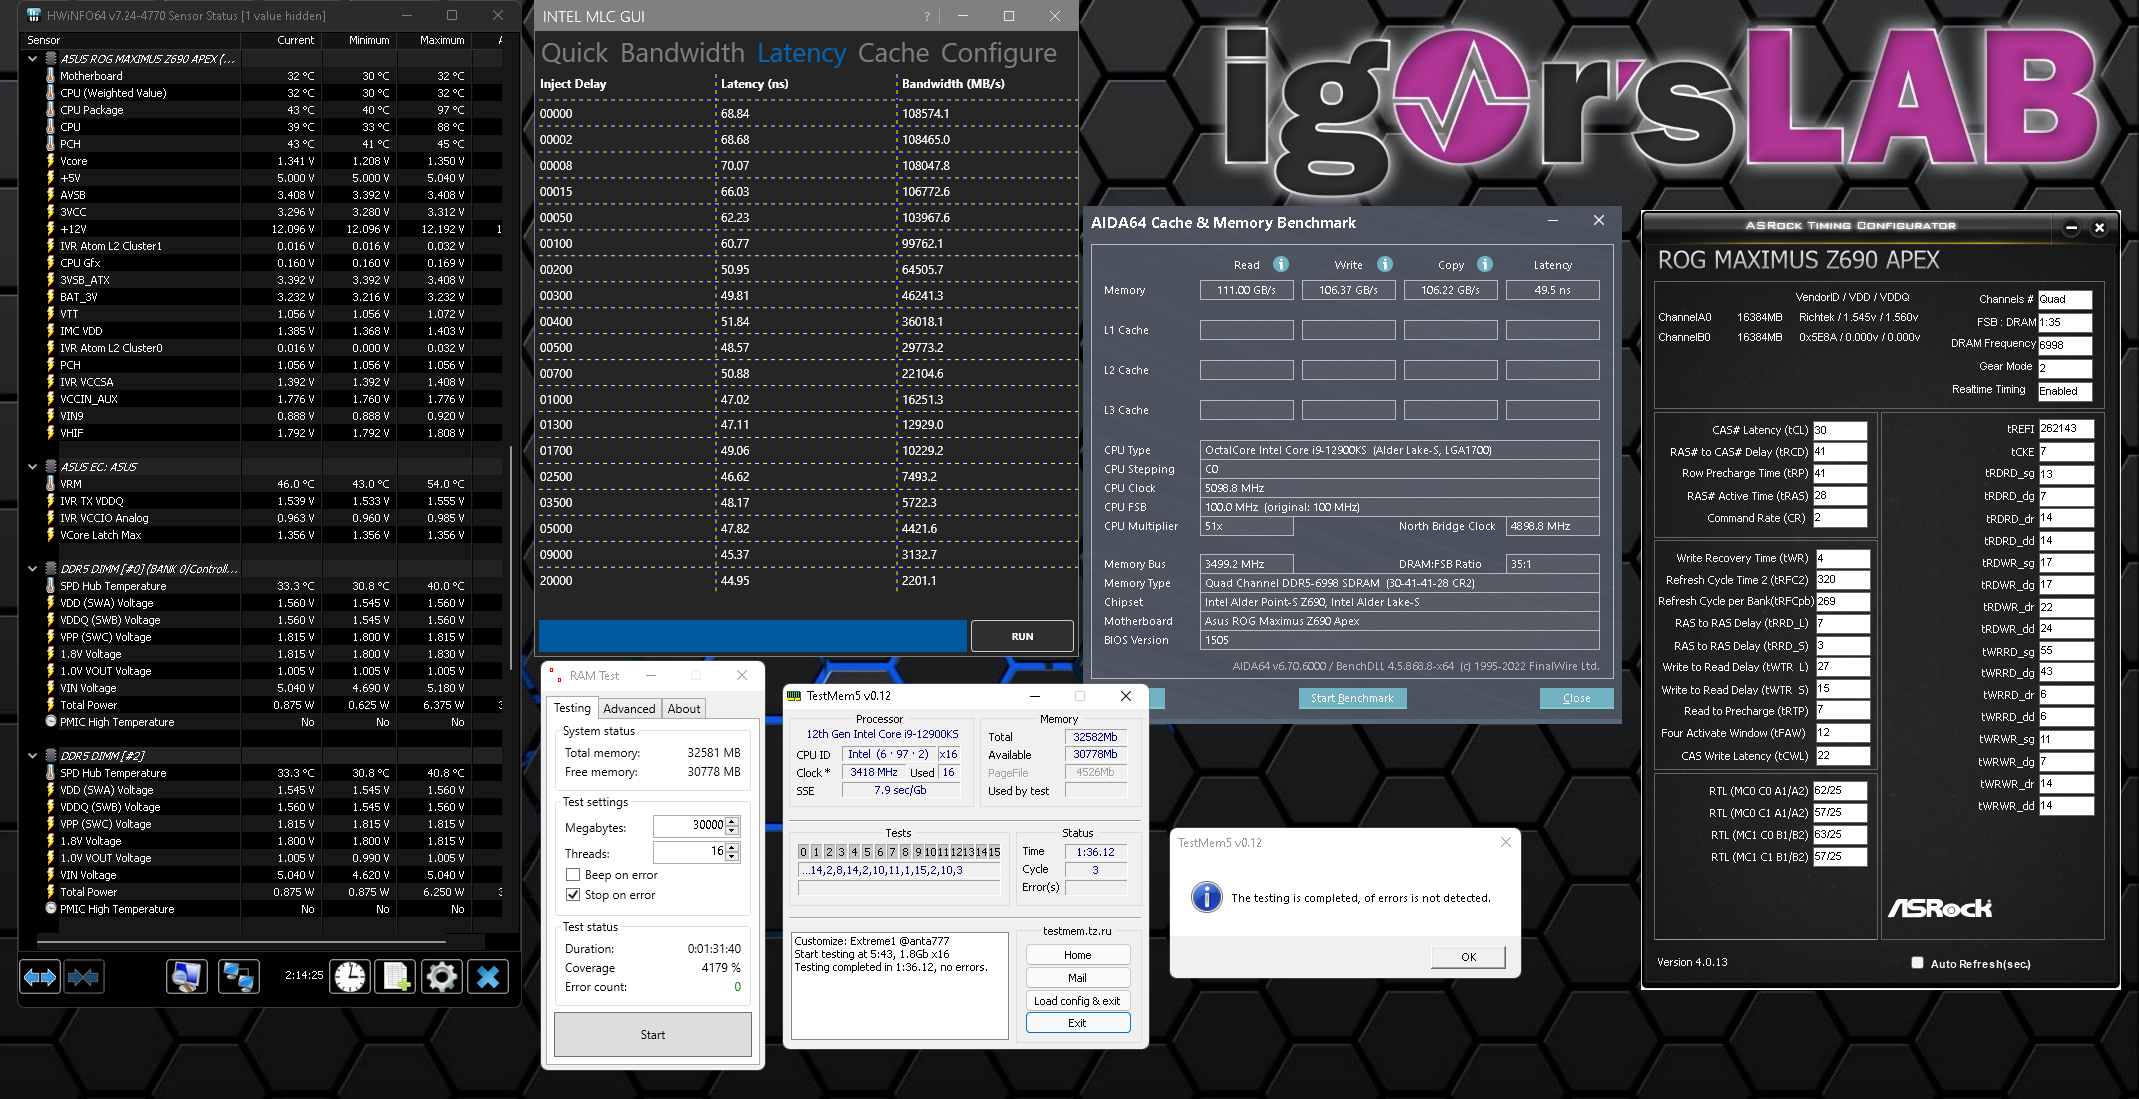Click RUN button in Intel MLC GUI

pos(1022,636)
